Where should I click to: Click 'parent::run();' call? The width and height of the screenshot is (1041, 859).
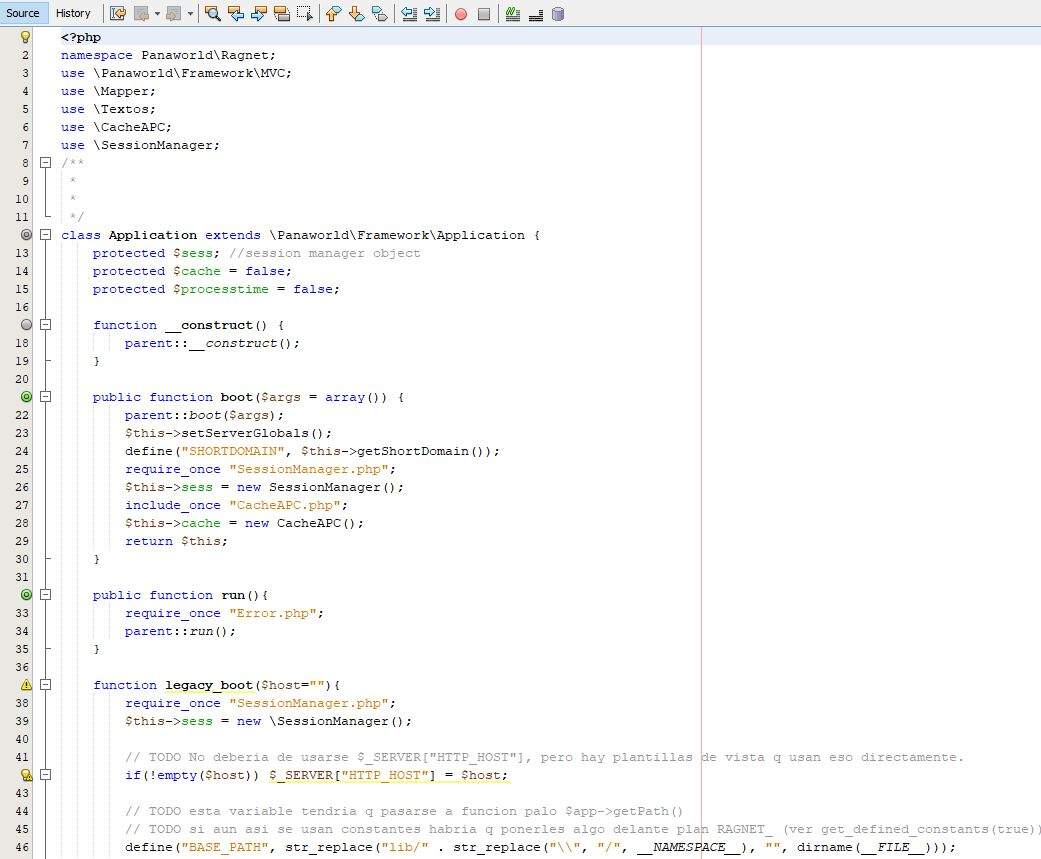pyautogui.click(x=180, y=631)
